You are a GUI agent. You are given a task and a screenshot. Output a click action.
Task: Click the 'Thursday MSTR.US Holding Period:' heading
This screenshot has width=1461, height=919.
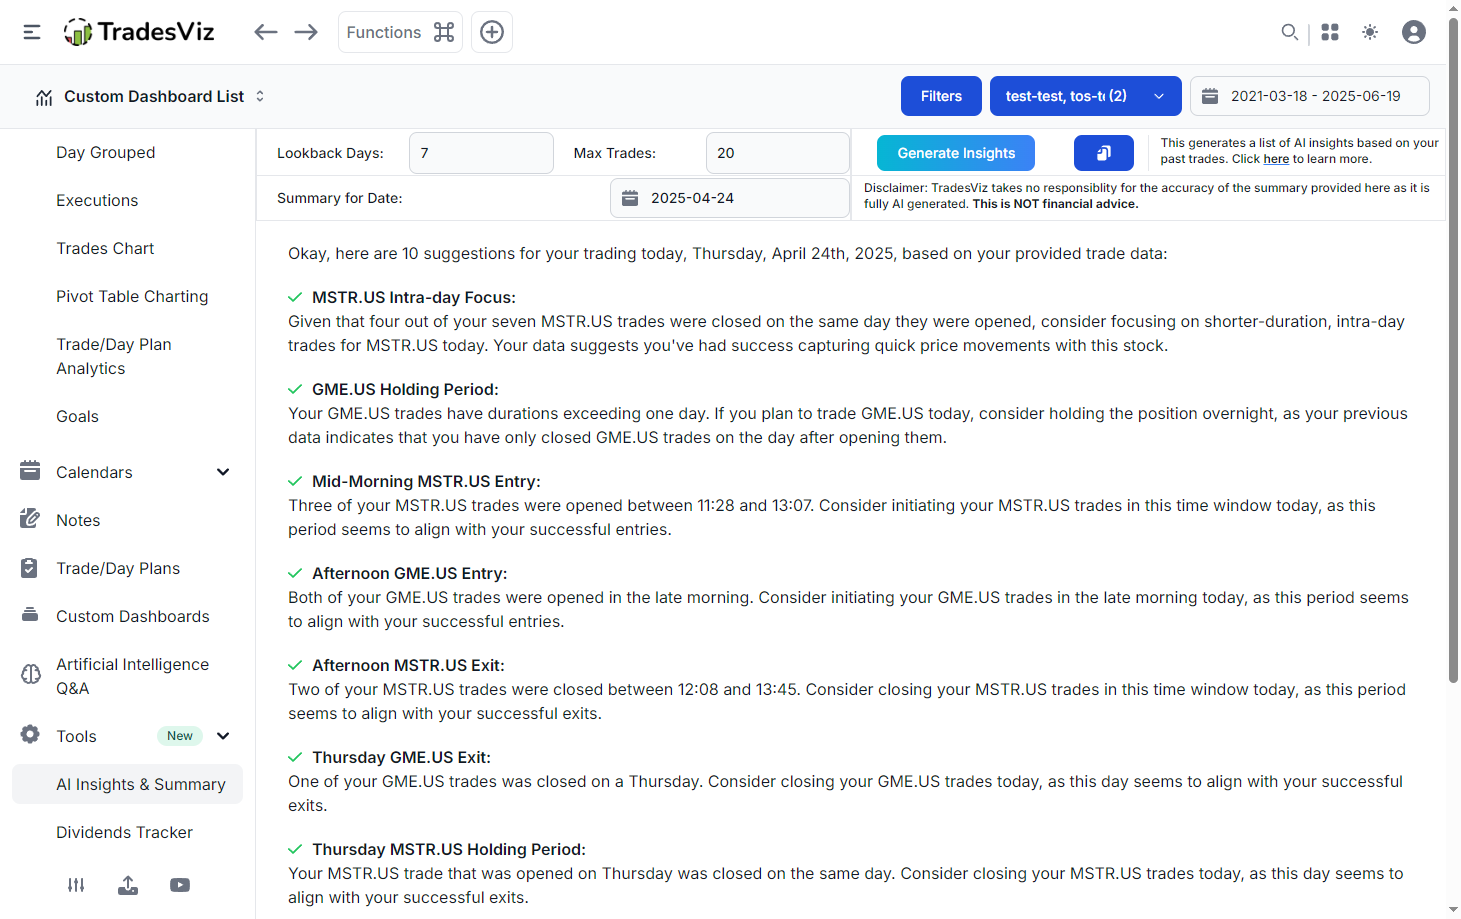[449, 849]
